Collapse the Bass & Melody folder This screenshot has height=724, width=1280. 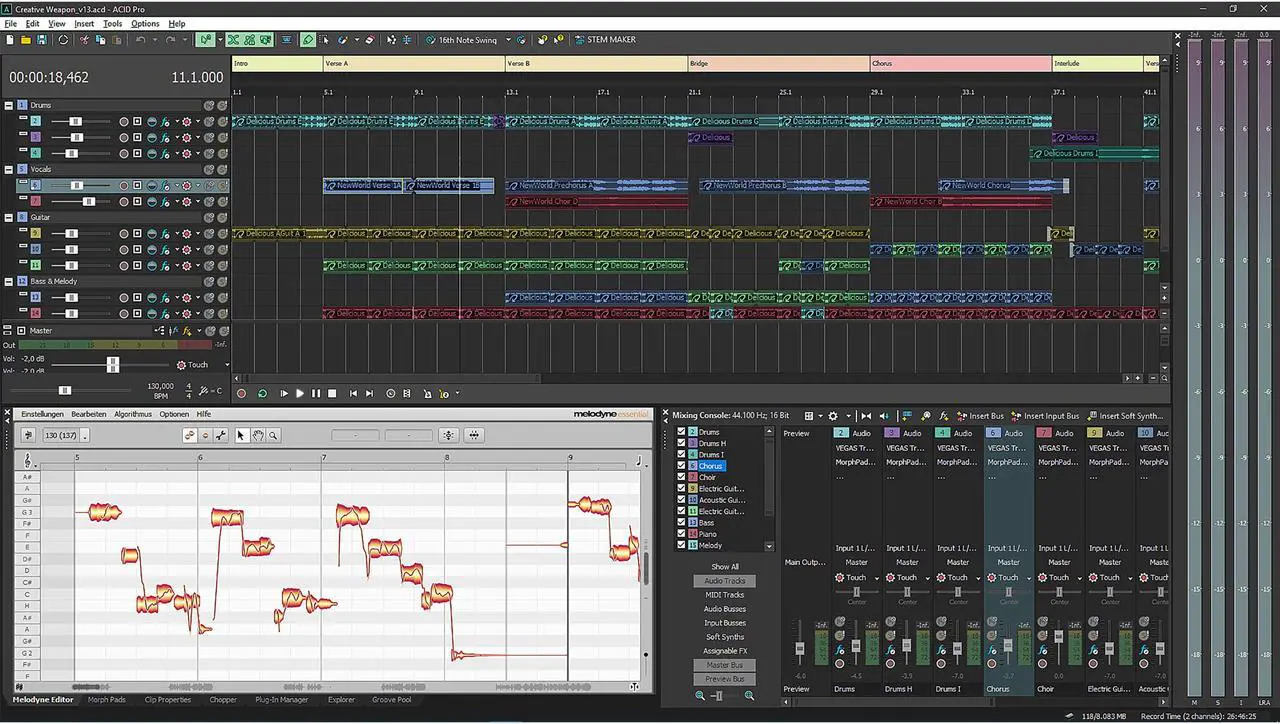(x=9, y=281)
